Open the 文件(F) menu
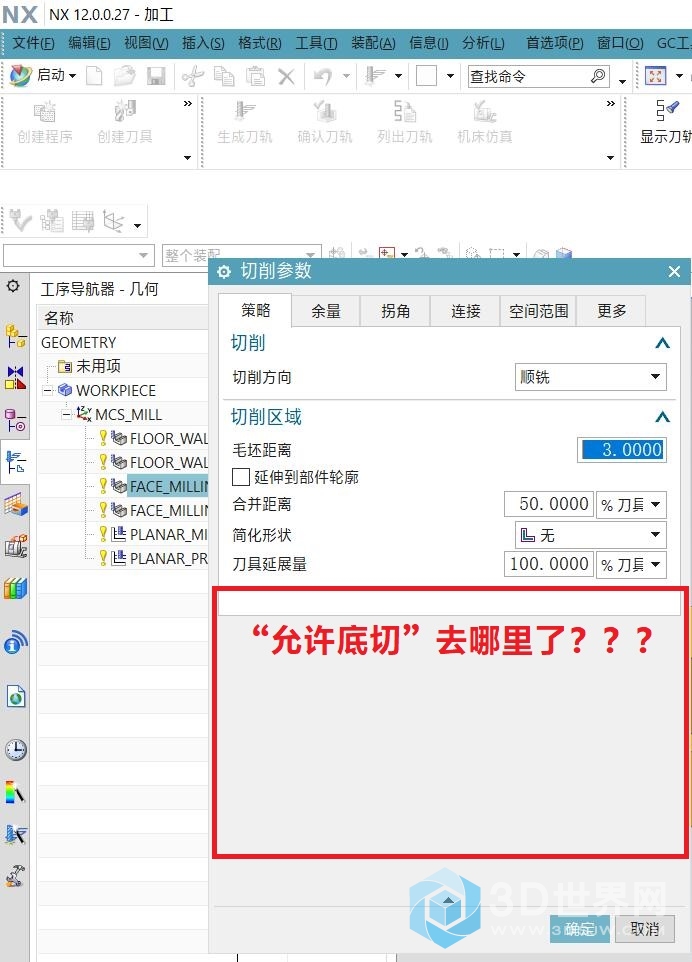 coord(33,43)
